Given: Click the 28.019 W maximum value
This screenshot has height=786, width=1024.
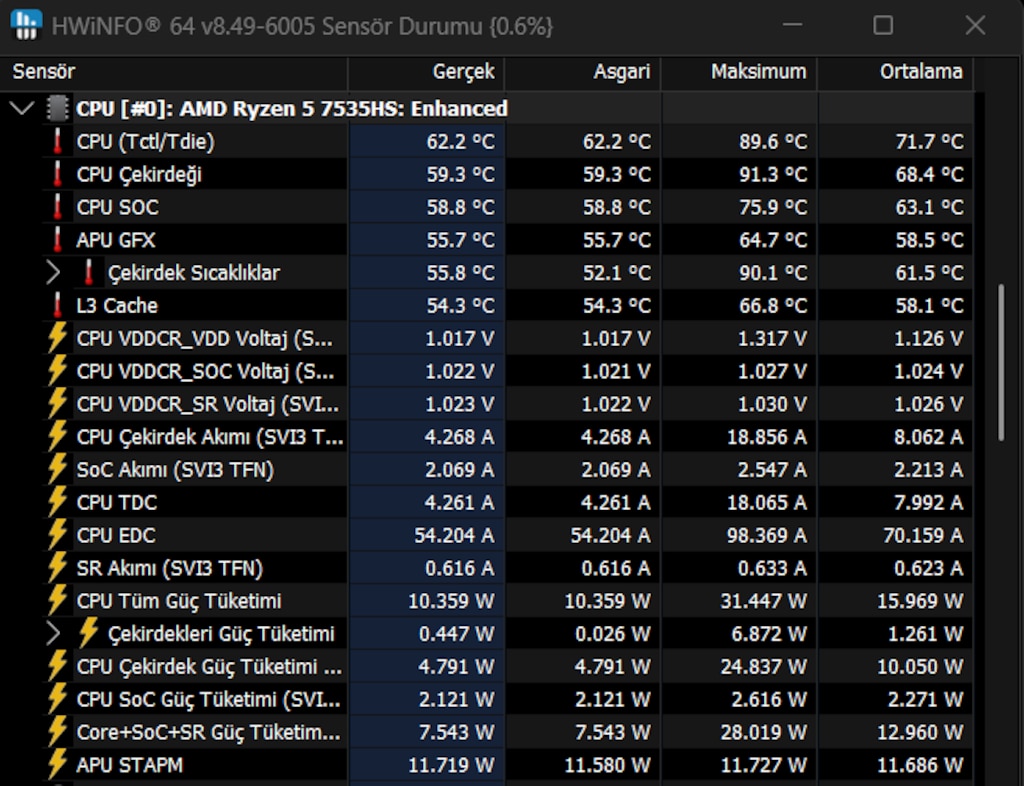Looking at the screenshot, I should coord(763,732).
